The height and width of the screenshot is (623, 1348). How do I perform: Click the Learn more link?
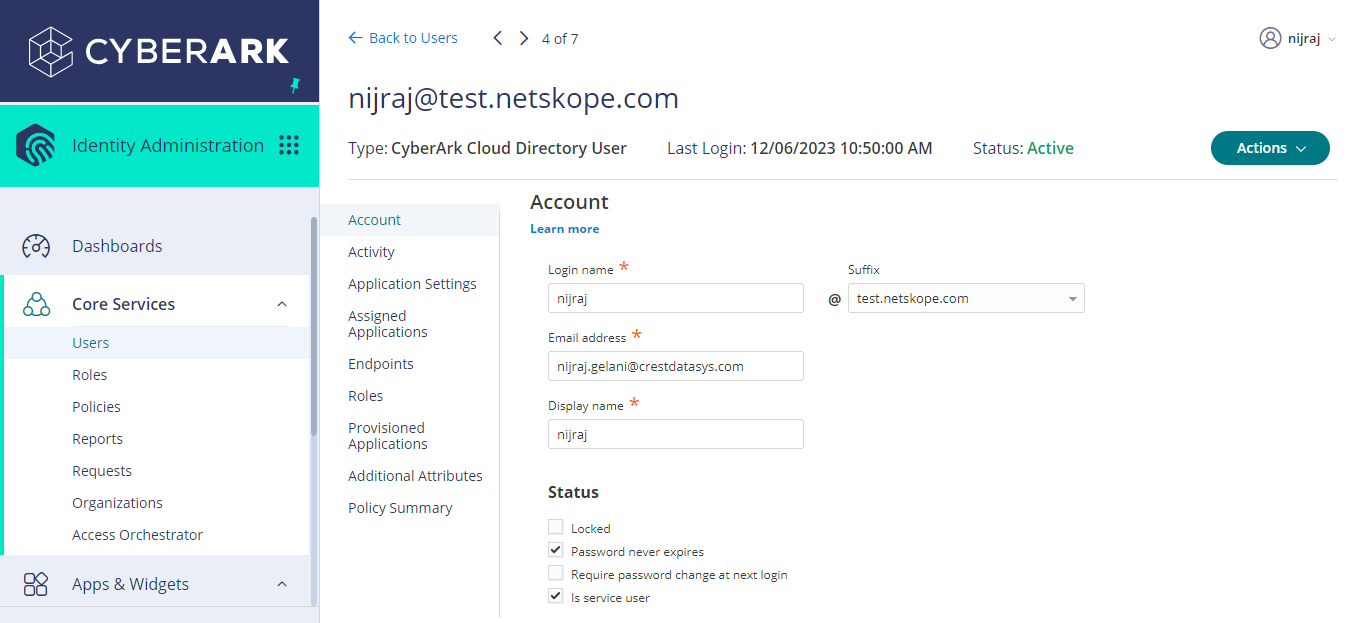[x=565, y=229]
